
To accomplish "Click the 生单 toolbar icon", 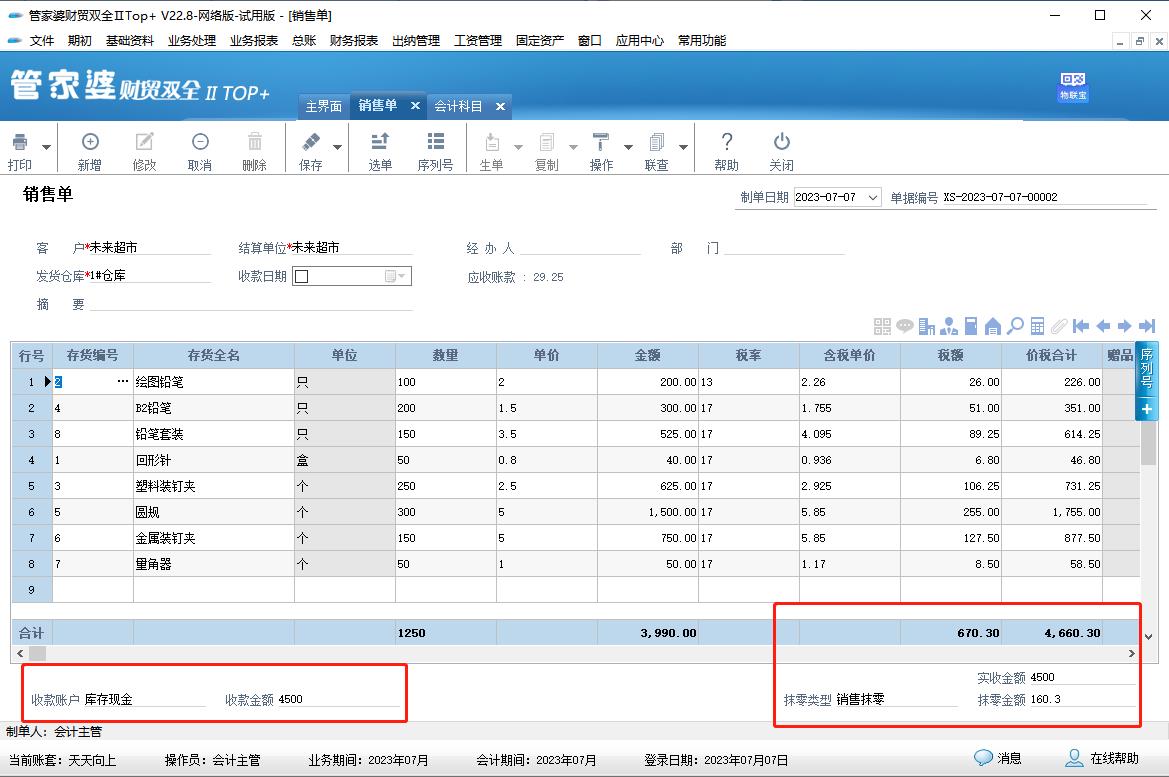I will click(492, 142).
